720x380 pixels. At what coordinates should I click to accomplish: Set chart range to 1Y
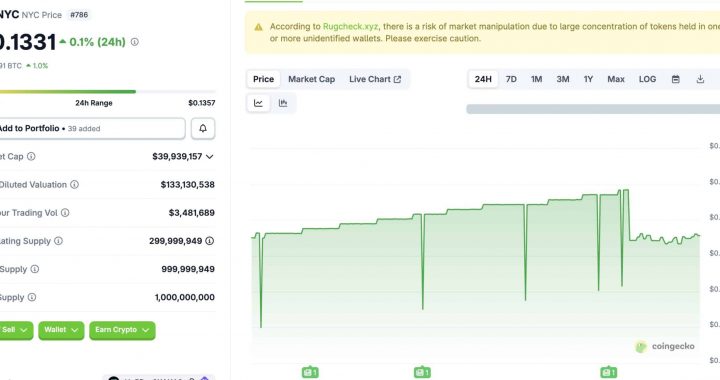pyautogui.click(x=588, y=79)
